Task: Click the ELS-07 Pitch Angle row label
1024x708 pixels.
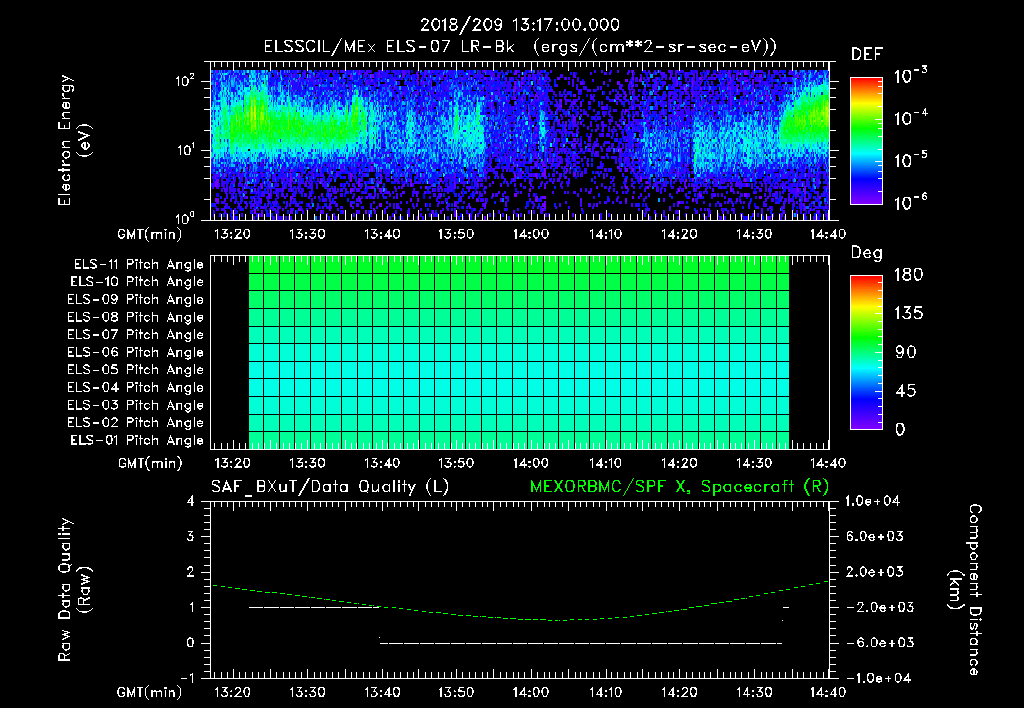Action: 135,334
